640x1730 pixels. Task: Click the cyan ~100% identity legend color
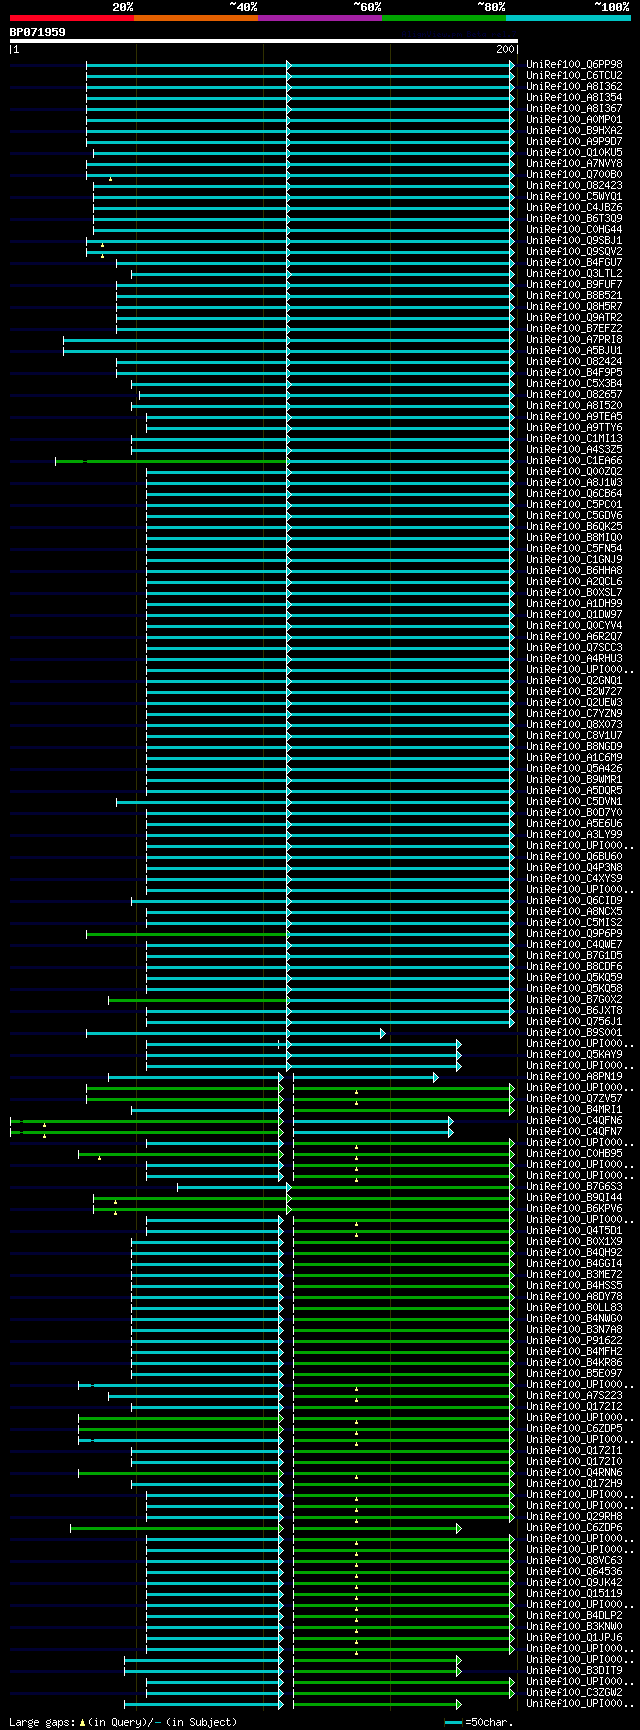[568, 18]
